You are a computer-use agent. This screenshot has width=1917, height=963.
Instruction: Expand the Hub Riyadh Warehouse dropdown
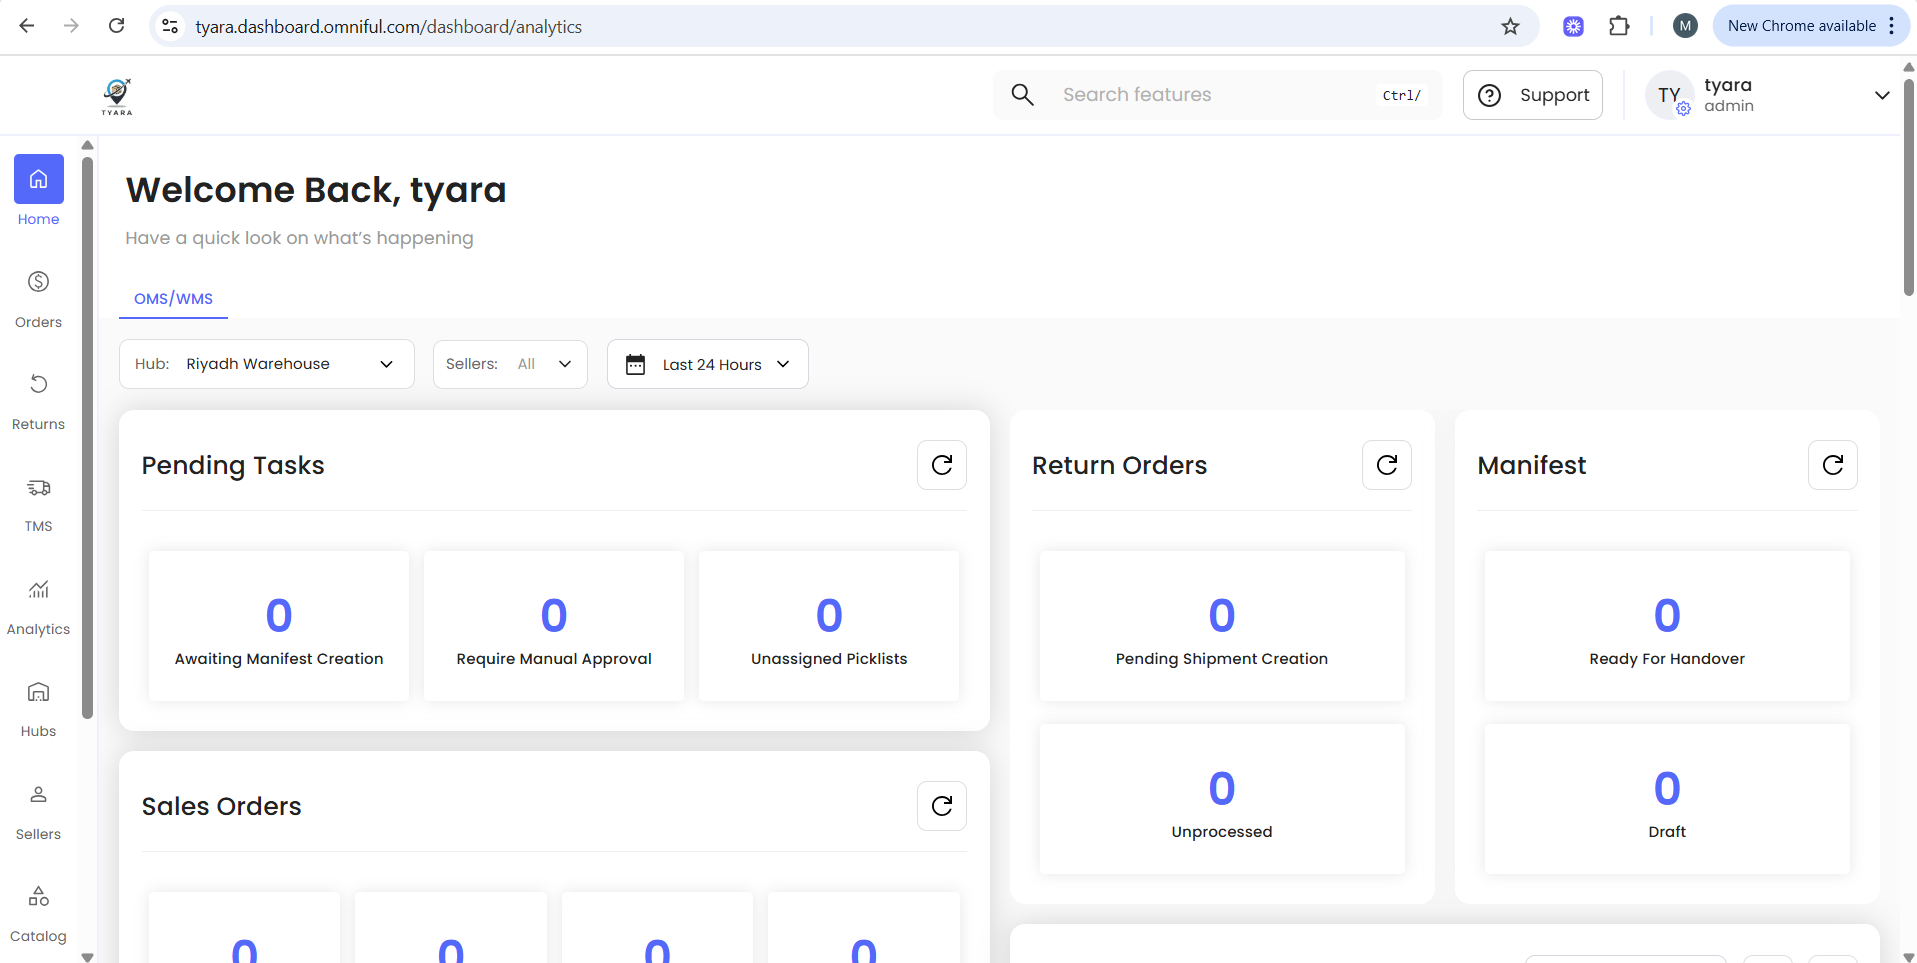266,364
